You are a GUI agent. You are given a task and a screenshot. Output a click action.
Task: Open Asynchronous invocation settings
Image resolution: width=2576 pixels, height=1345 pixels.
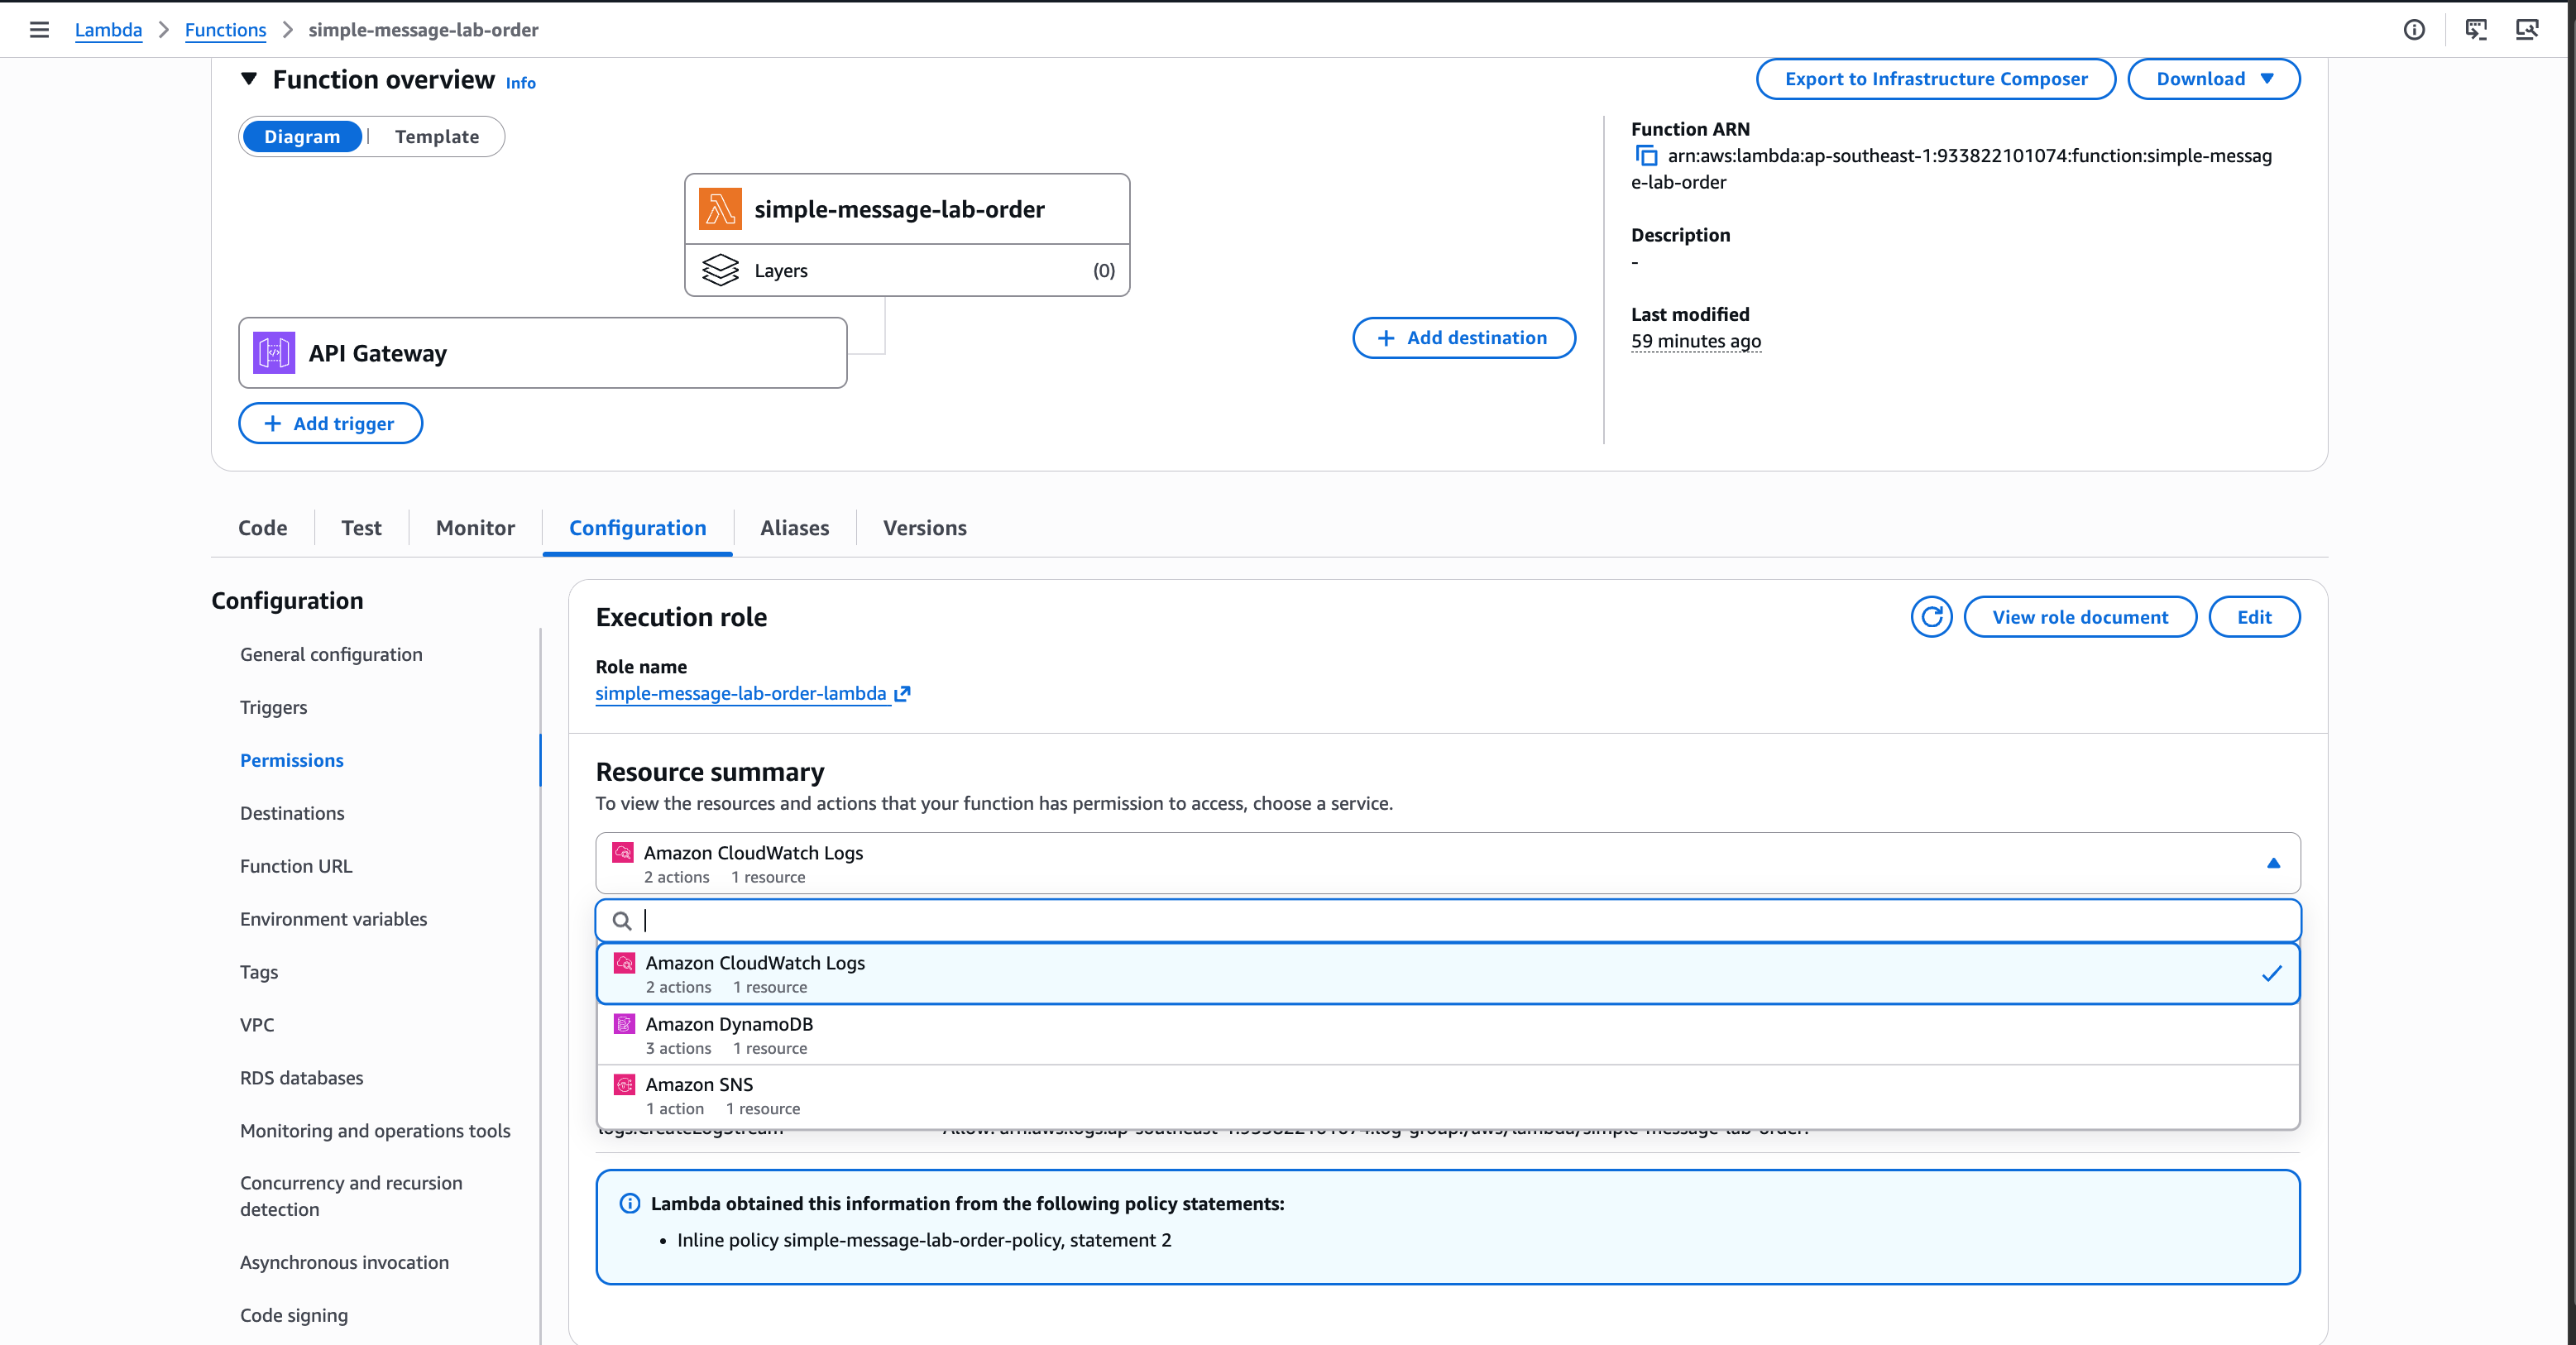344,1262
